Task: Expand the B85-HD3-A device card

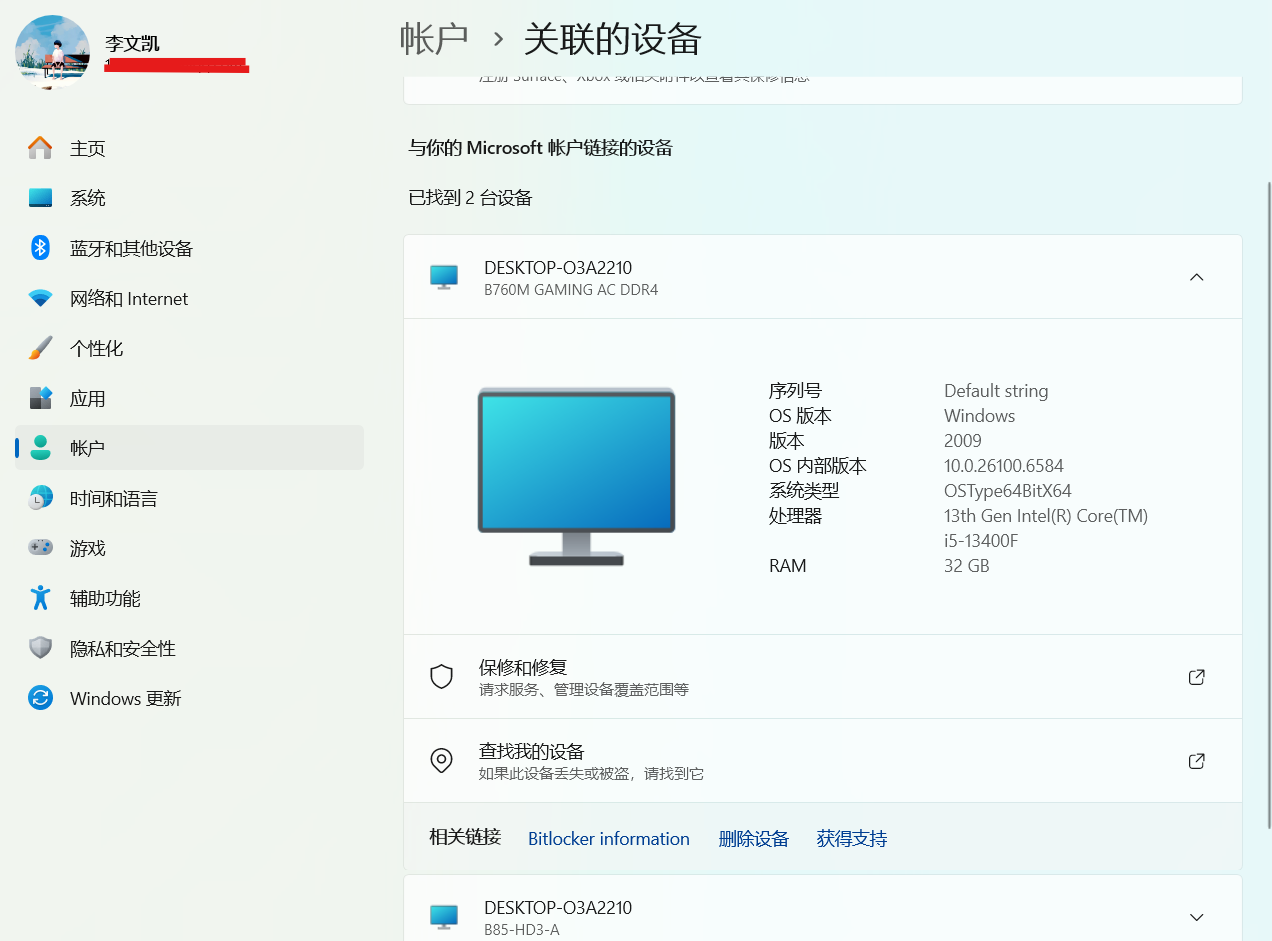Action: point(1196,917)
